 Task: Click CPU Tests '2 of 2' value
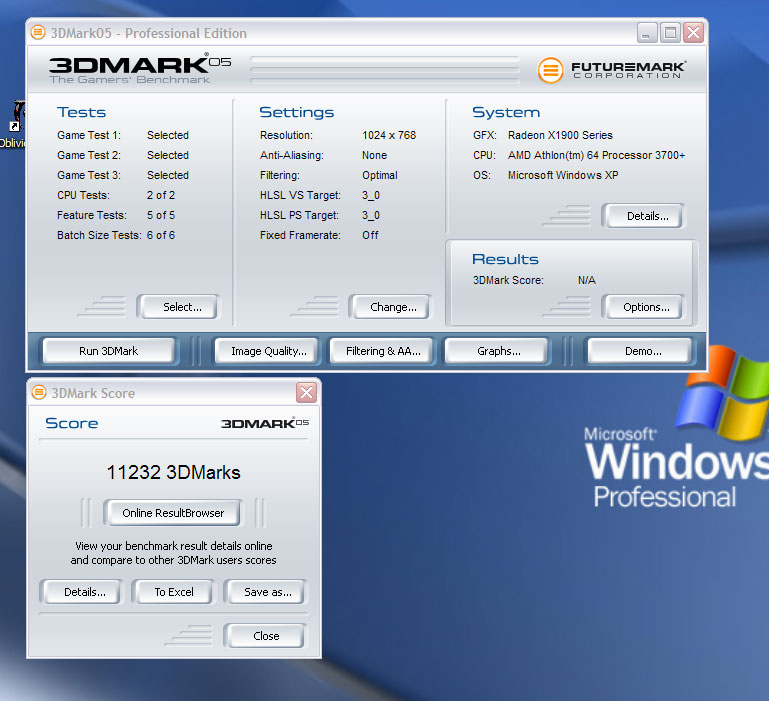161,195
